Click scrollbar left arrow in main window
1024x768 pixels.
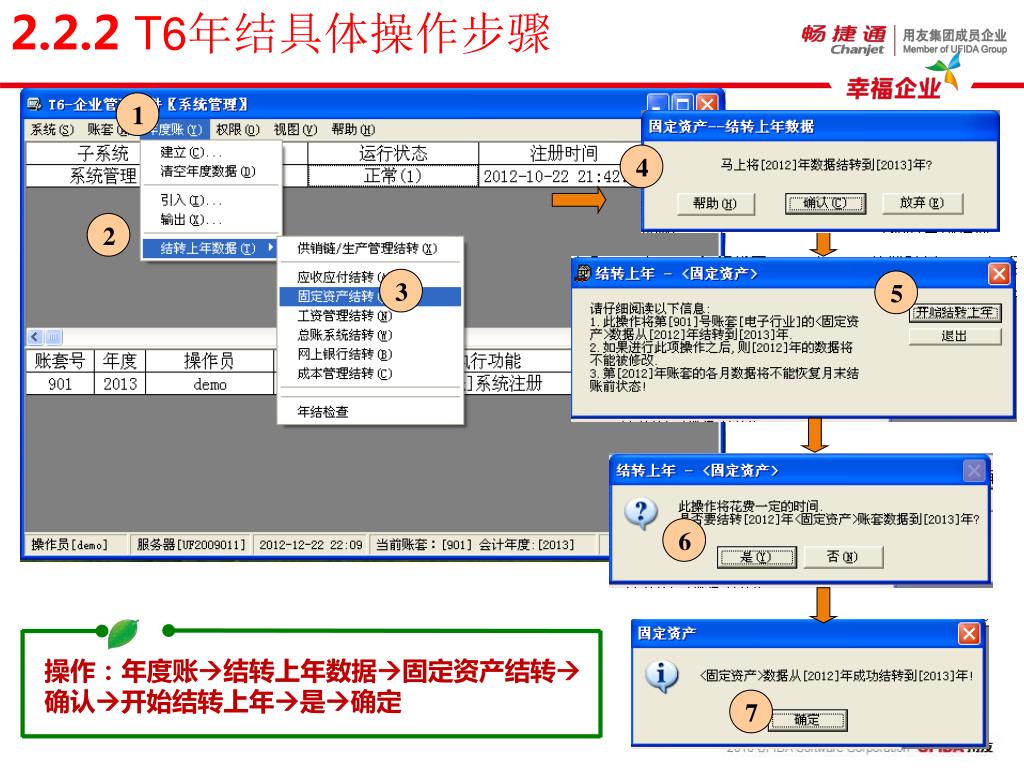(x=35, y=337)
